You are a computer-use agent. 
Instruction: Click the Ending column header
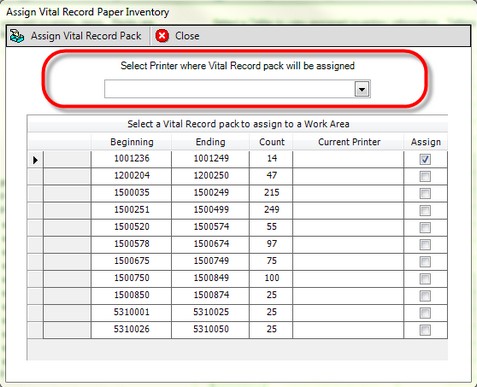tap(210, 142)
